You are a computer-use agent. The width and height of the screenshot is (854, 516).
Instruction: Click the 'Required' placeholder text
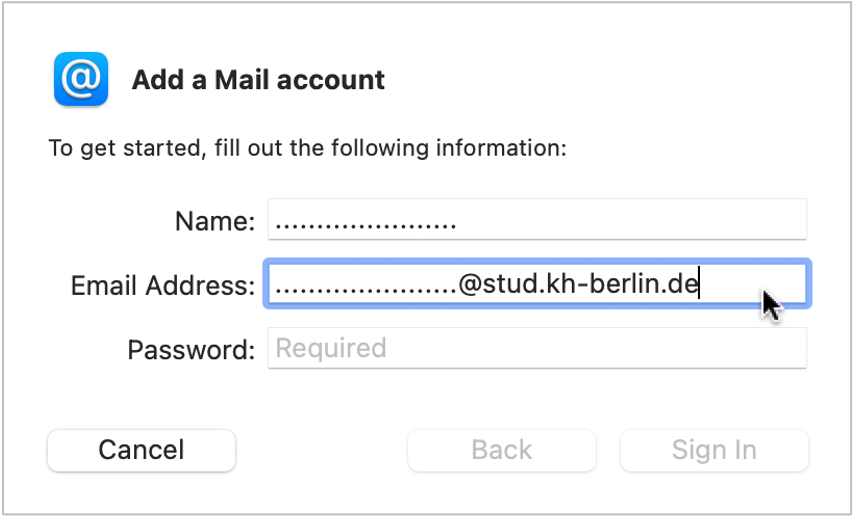(x=331, y=348)
